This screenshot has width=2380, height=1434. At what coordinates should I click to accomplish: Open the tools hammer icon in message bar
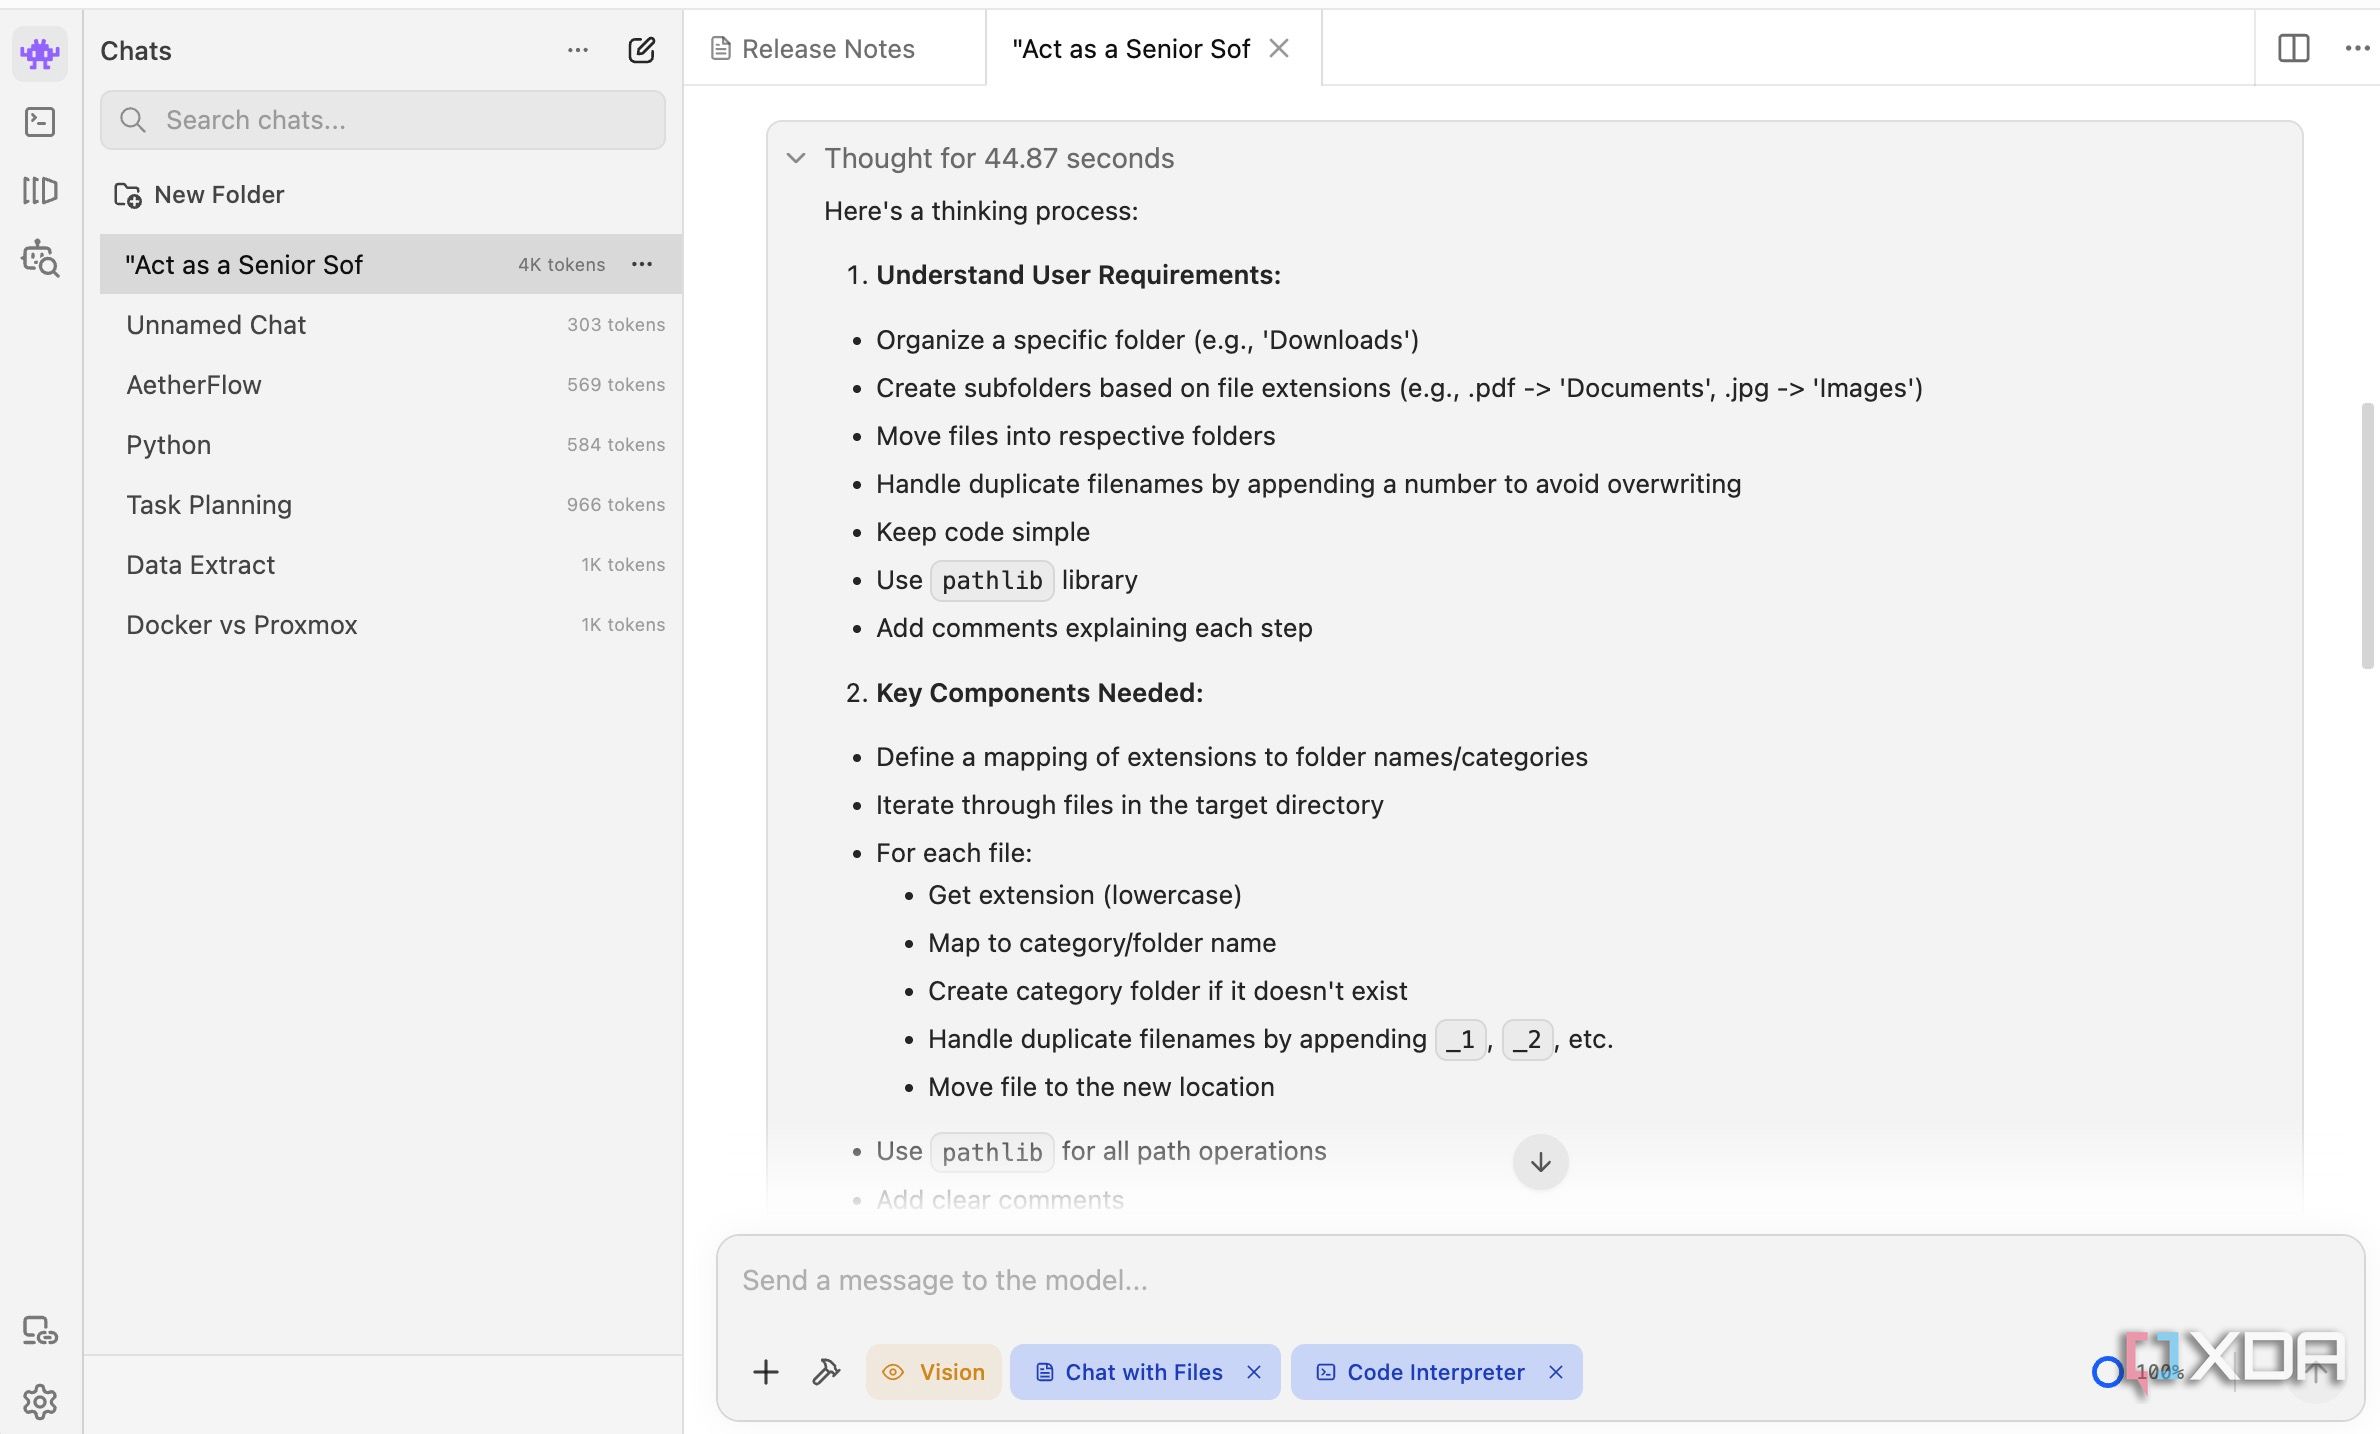[x=826, y=1372]
